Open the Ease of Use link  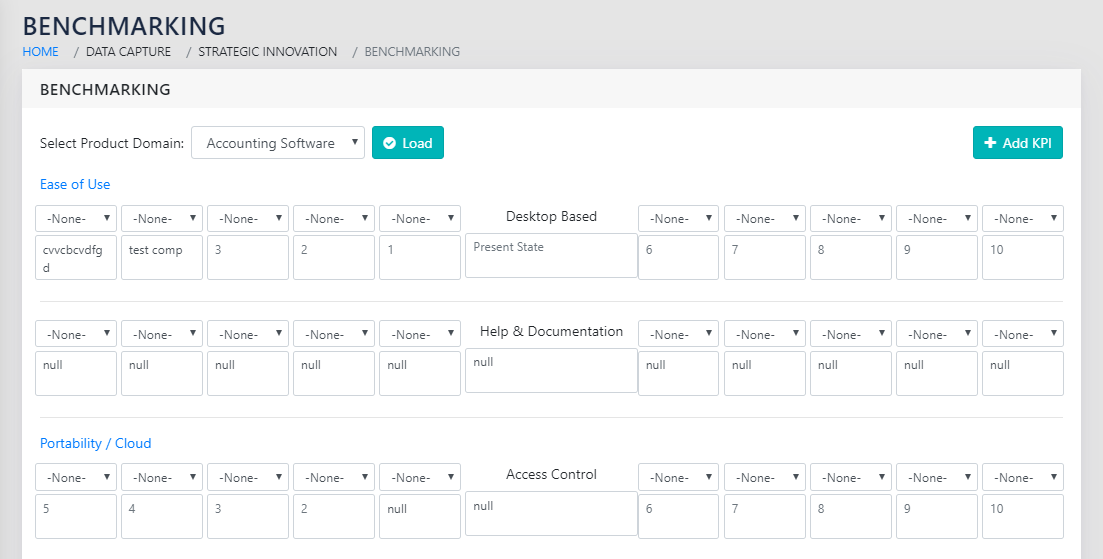[x=75, y=185]
